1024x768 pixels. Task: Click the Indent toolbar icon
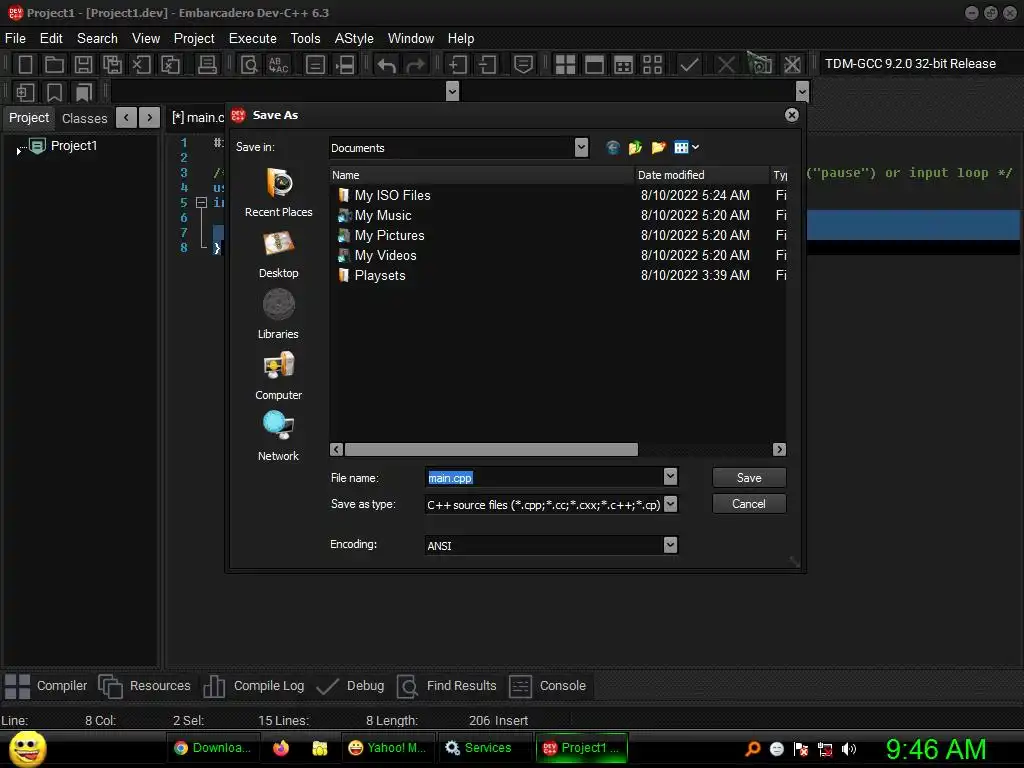point(458,64)
